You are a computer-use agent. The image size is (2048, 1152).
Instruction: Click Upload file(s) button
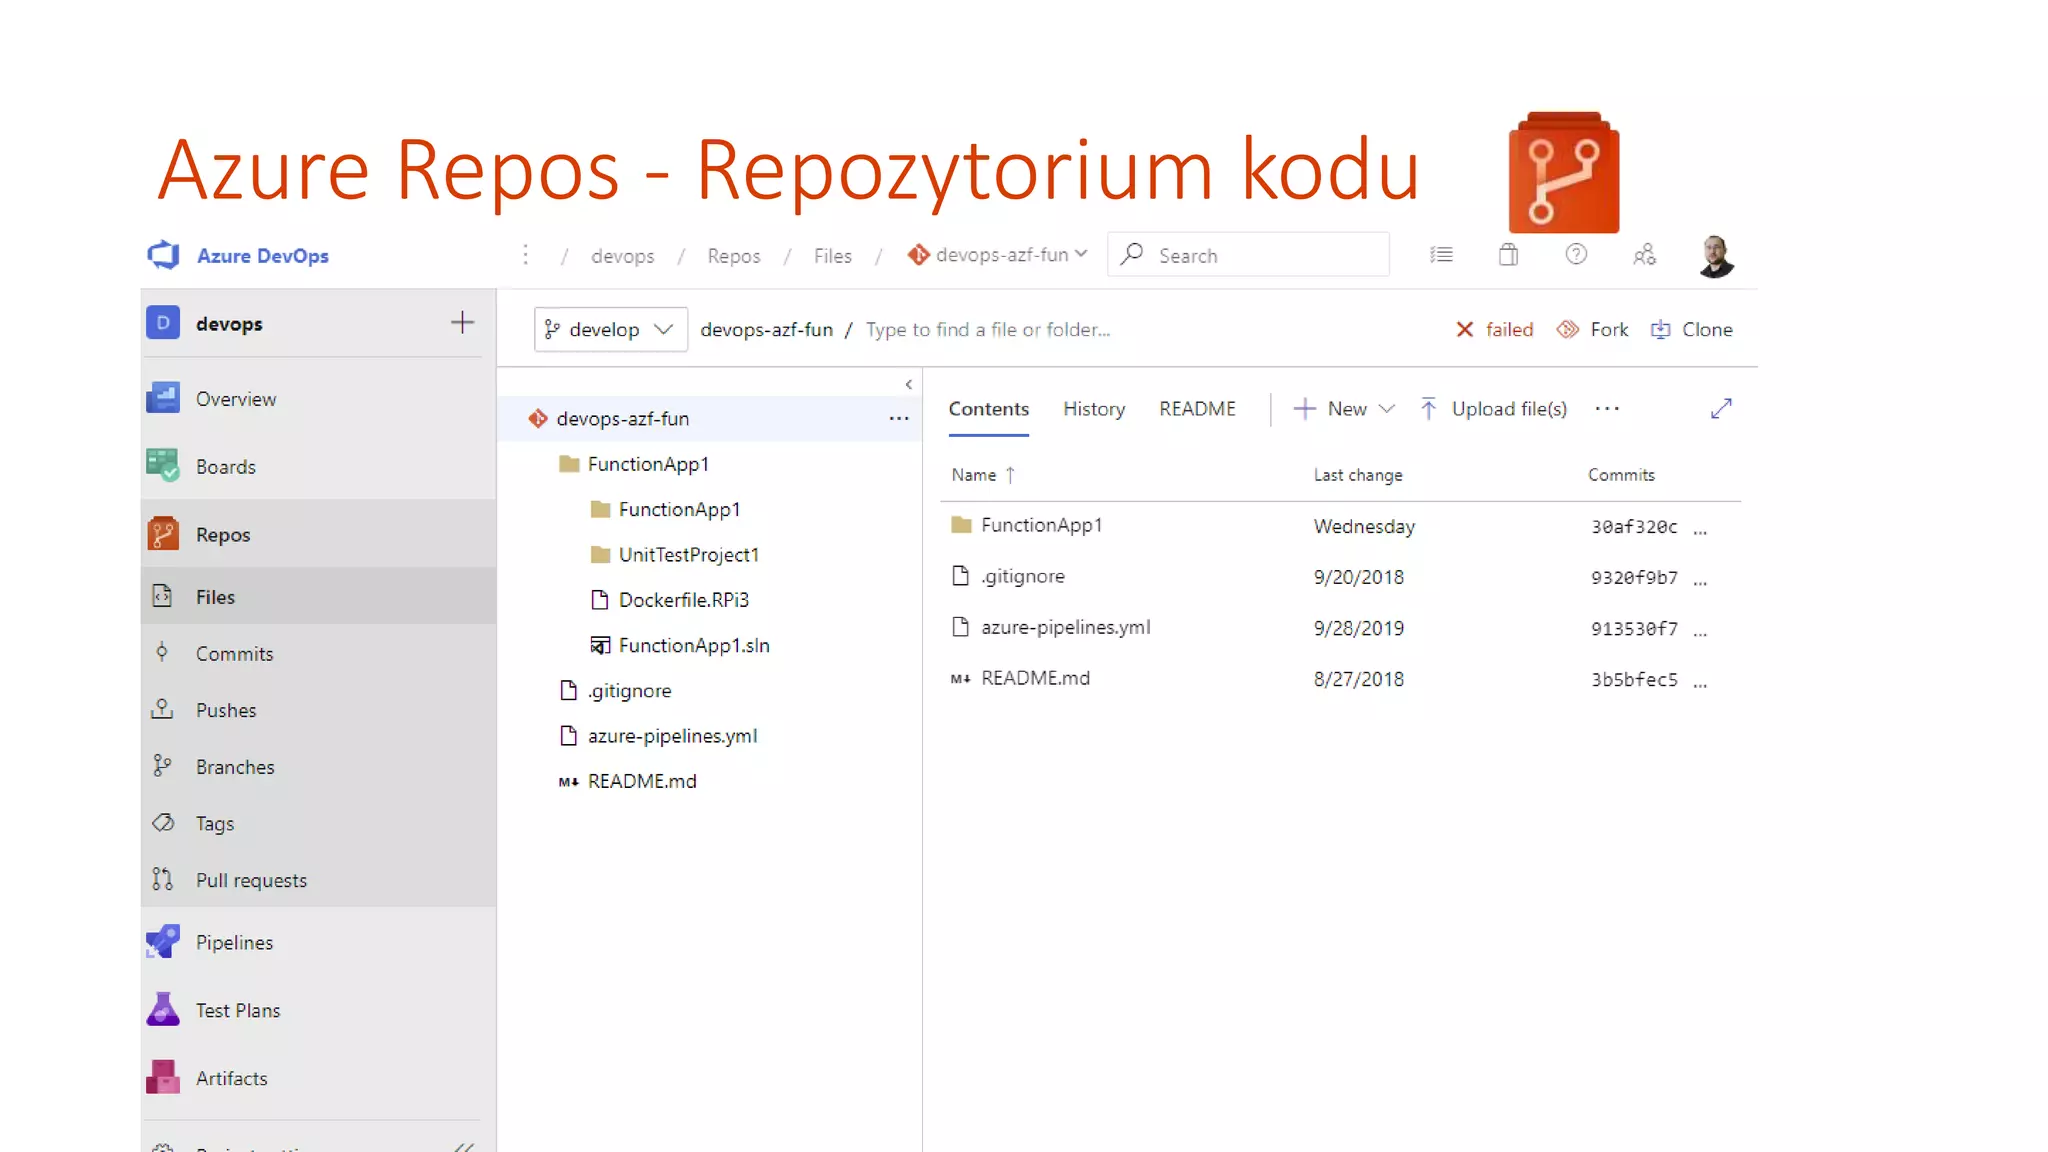tap(1493, 409)
